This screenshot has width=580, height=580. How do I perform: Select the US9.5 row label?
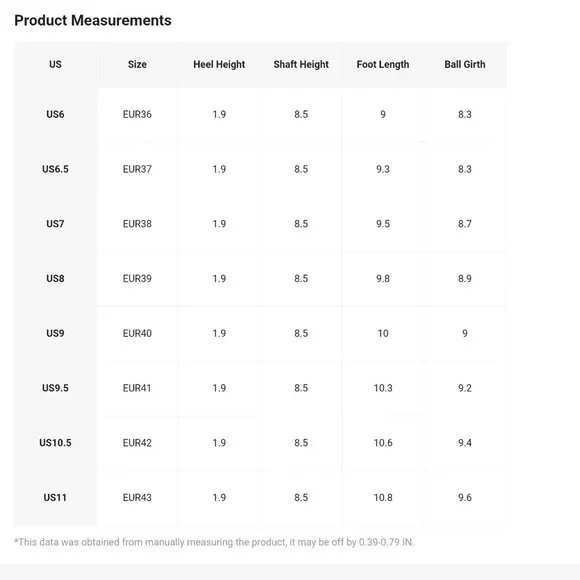(55, 388)
